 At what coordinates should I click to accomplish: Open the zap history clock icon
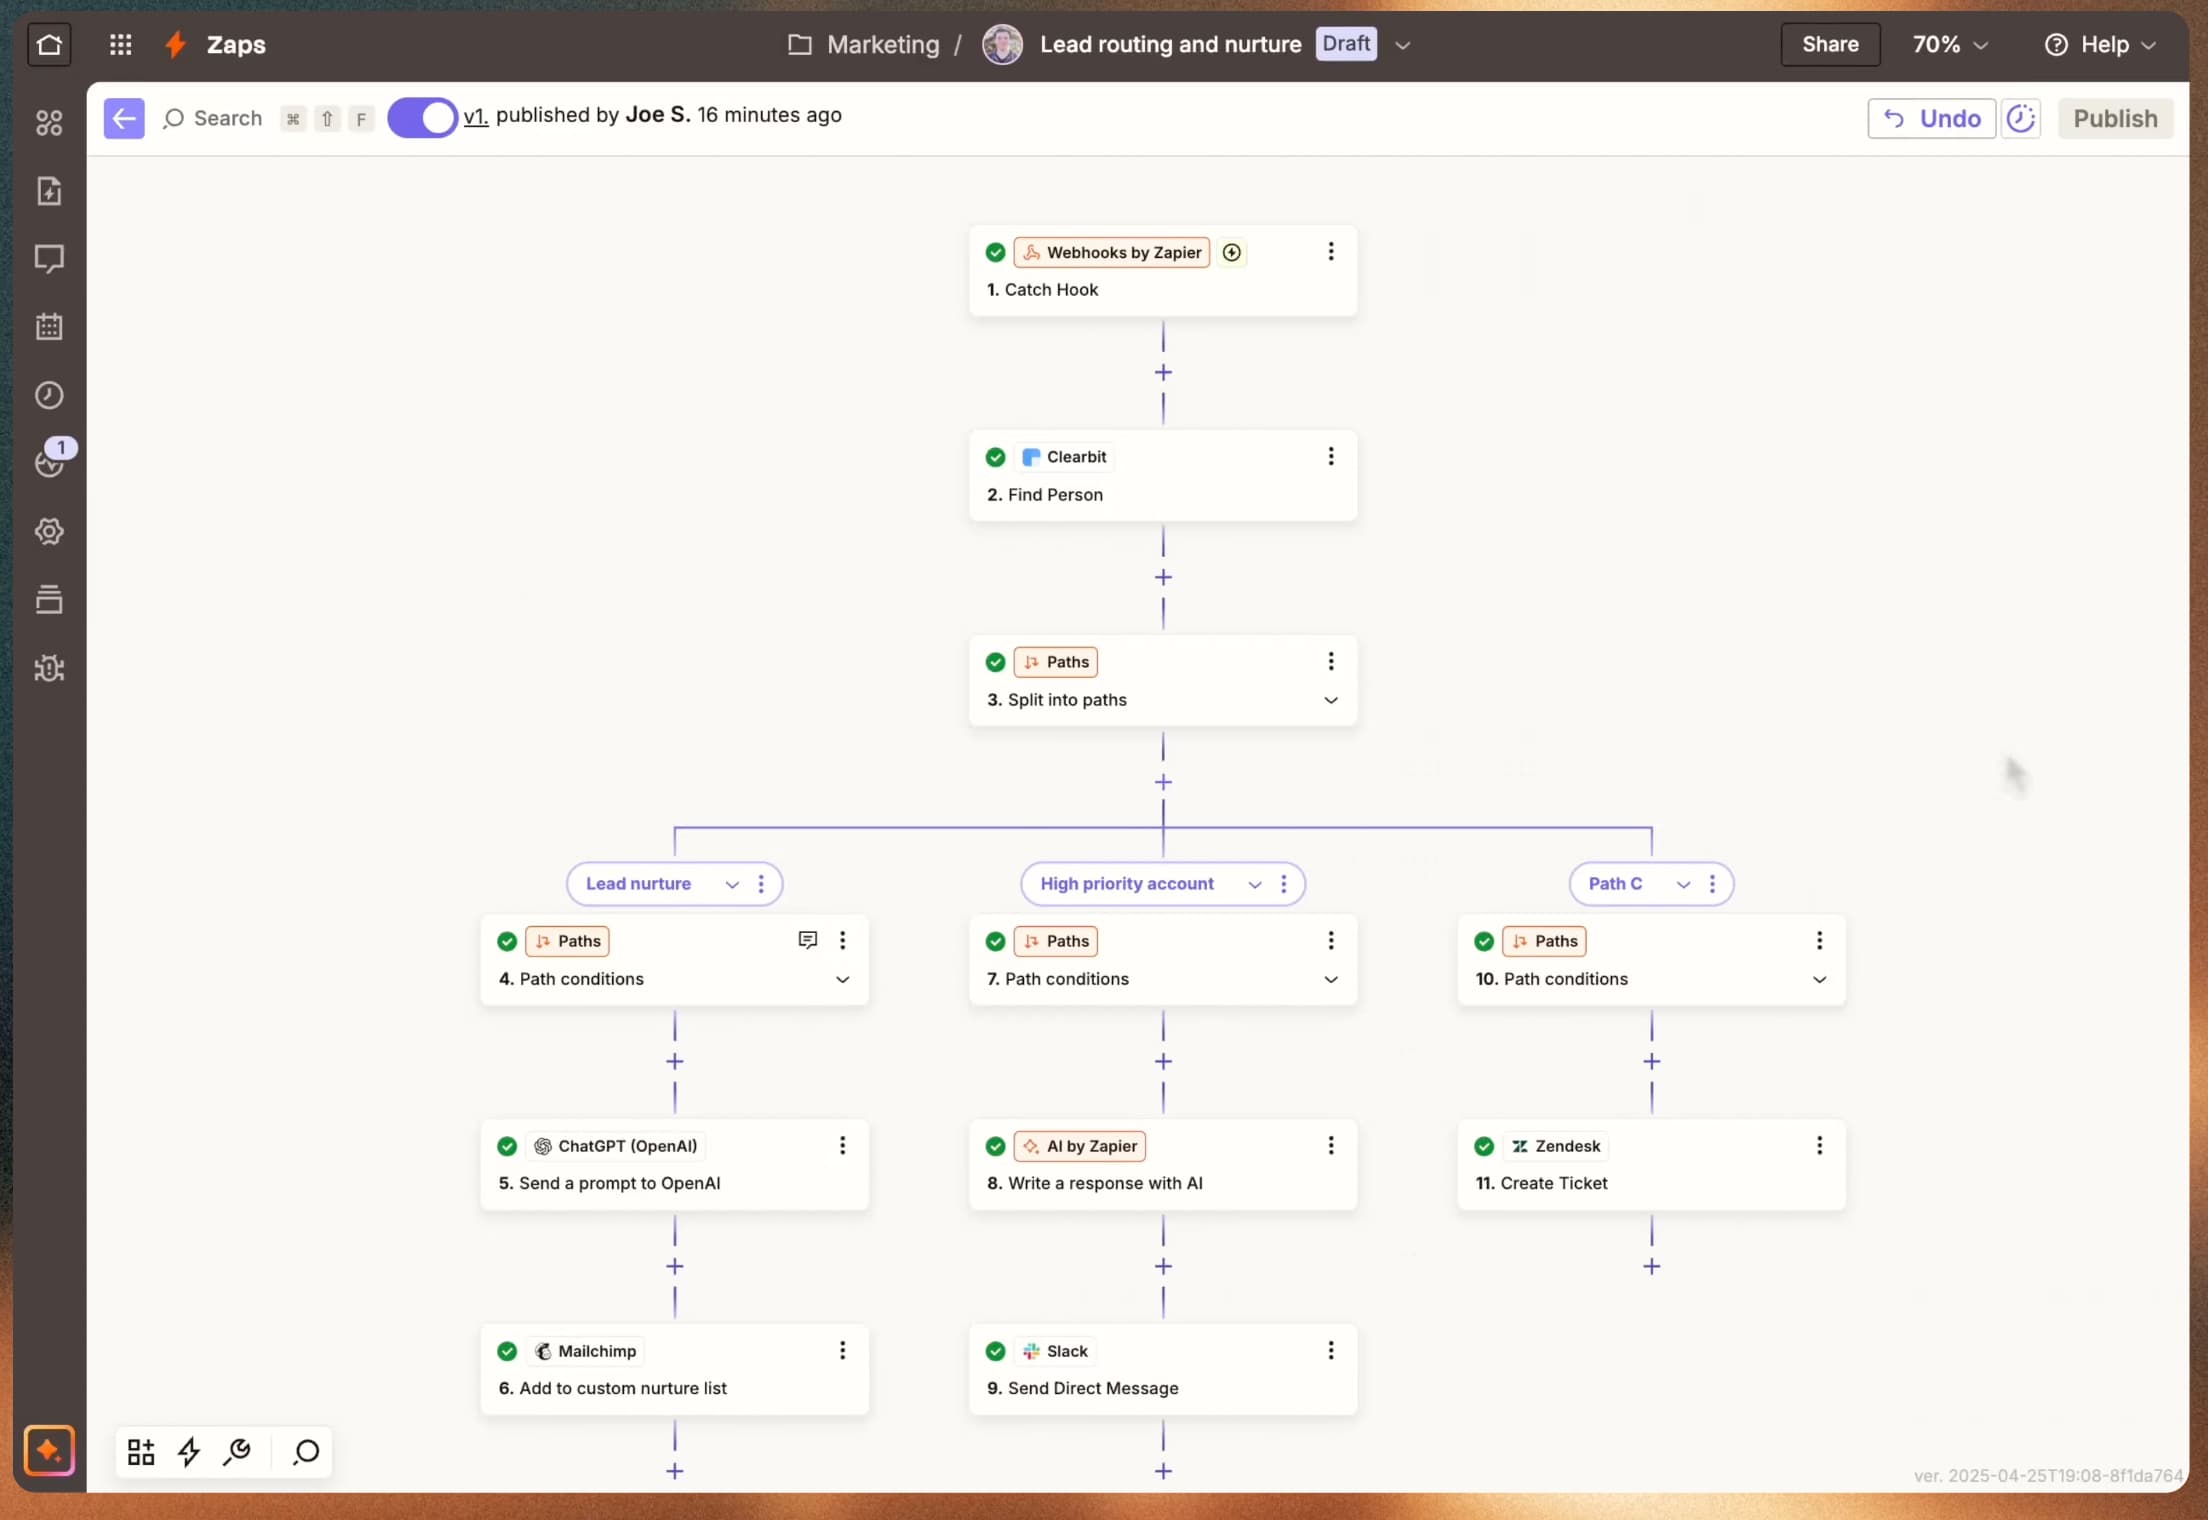tap(49, 395)
